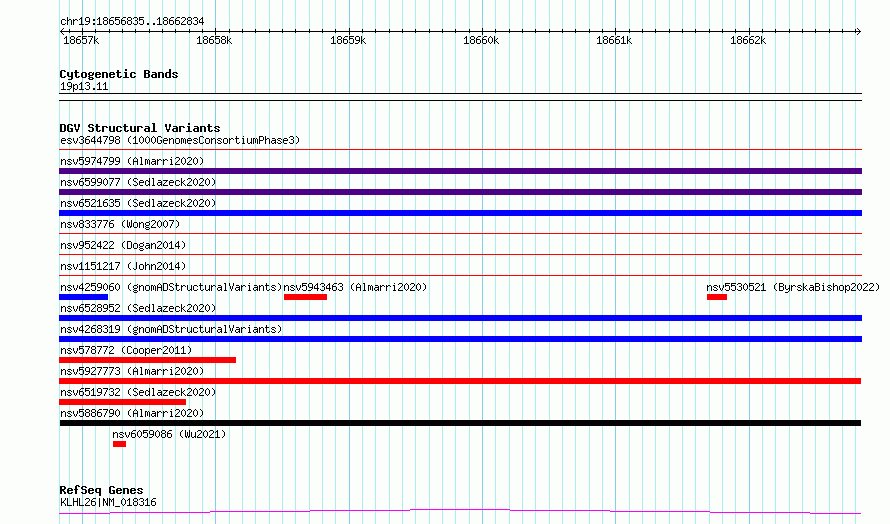Click the purple bar under nsv6599077
The height and width of the screenshot is (524, 890).
[460, 192]
